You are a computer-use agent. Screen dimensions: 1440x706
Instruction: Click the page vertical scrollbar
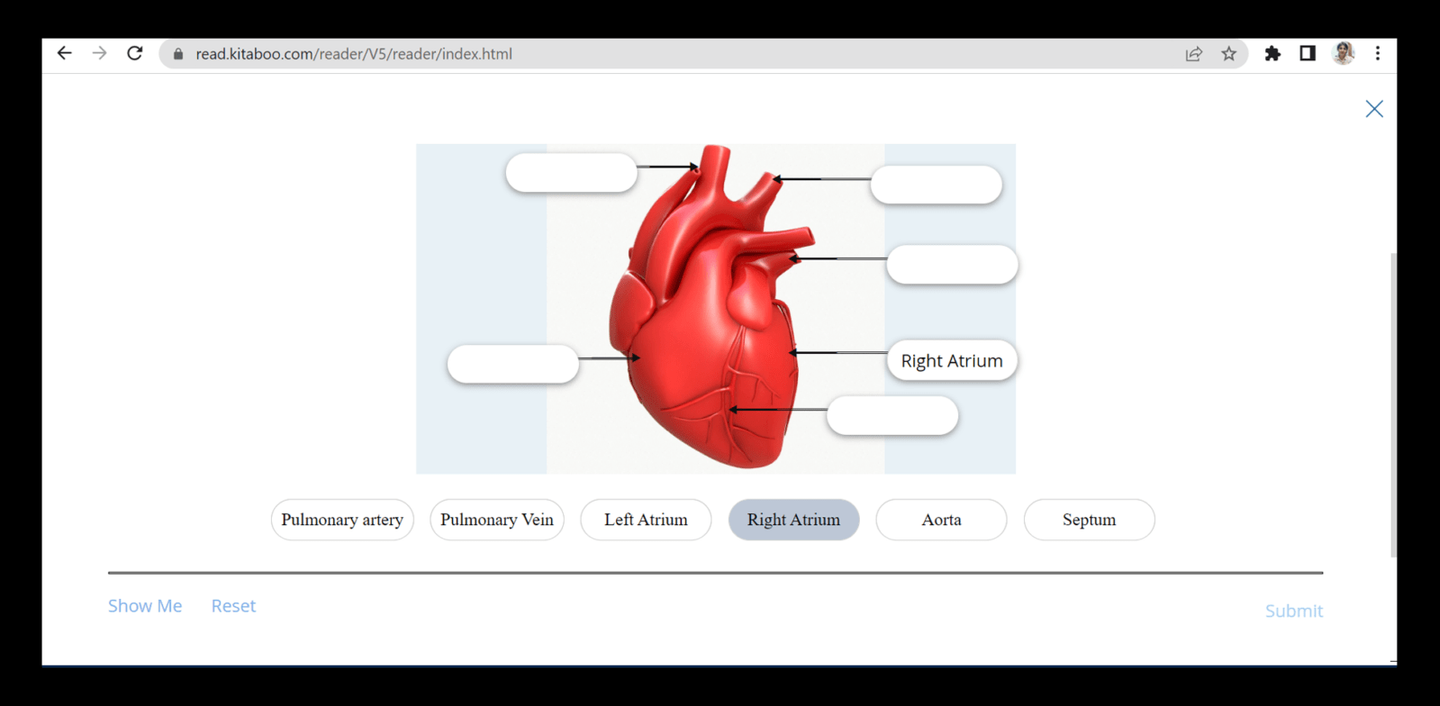[x=1393, y=405]
